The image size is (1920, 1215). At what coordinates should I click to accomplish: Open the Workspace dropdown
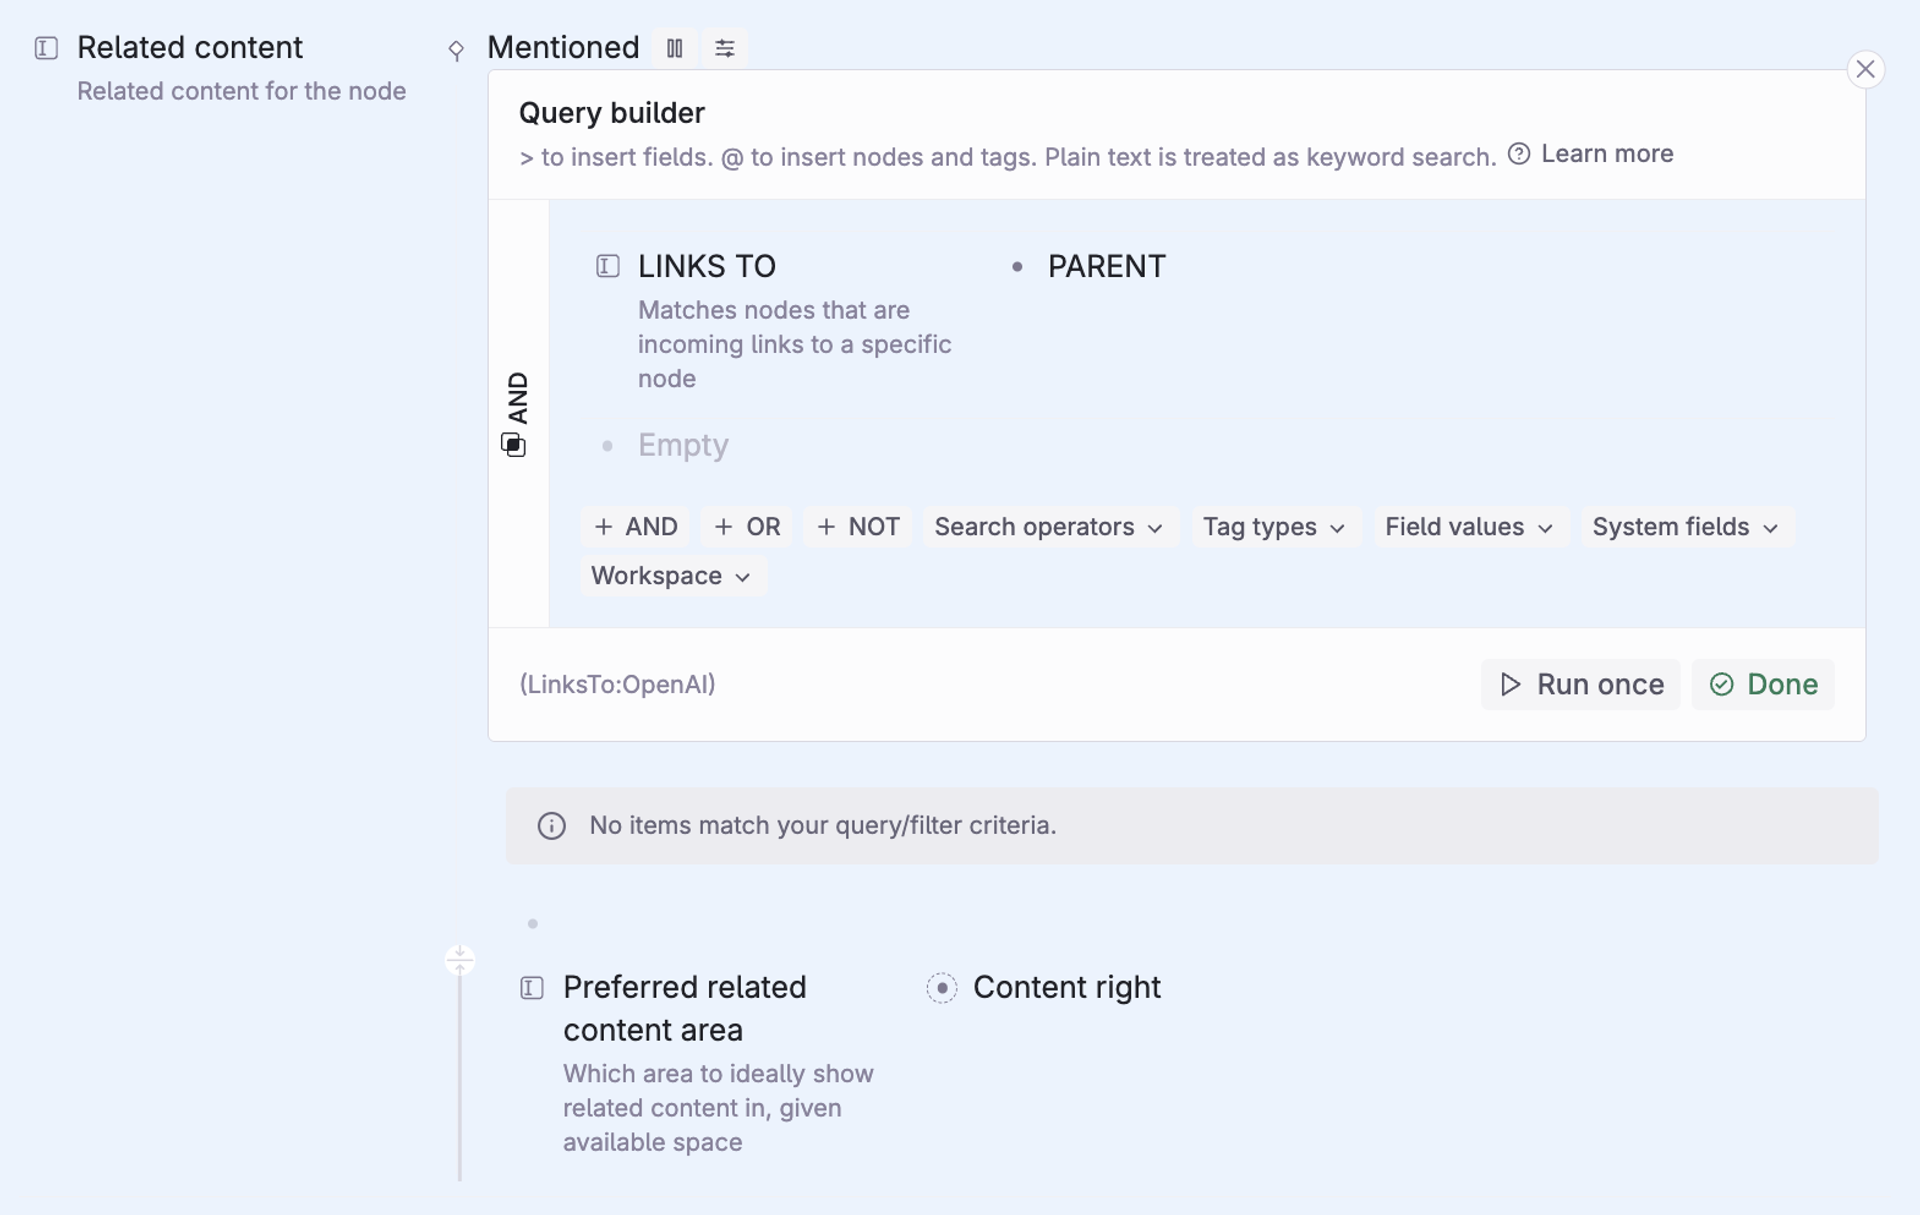pos(671,576)
